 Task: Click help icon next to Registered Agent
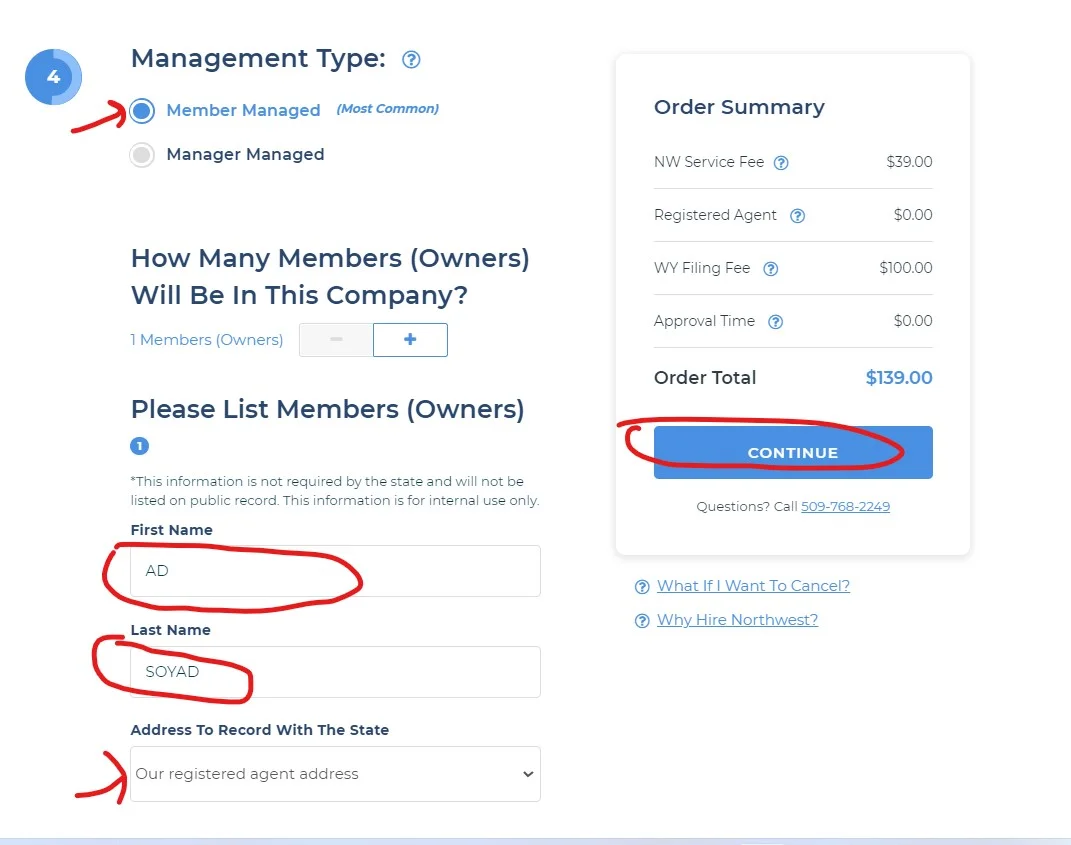point(797,216)
